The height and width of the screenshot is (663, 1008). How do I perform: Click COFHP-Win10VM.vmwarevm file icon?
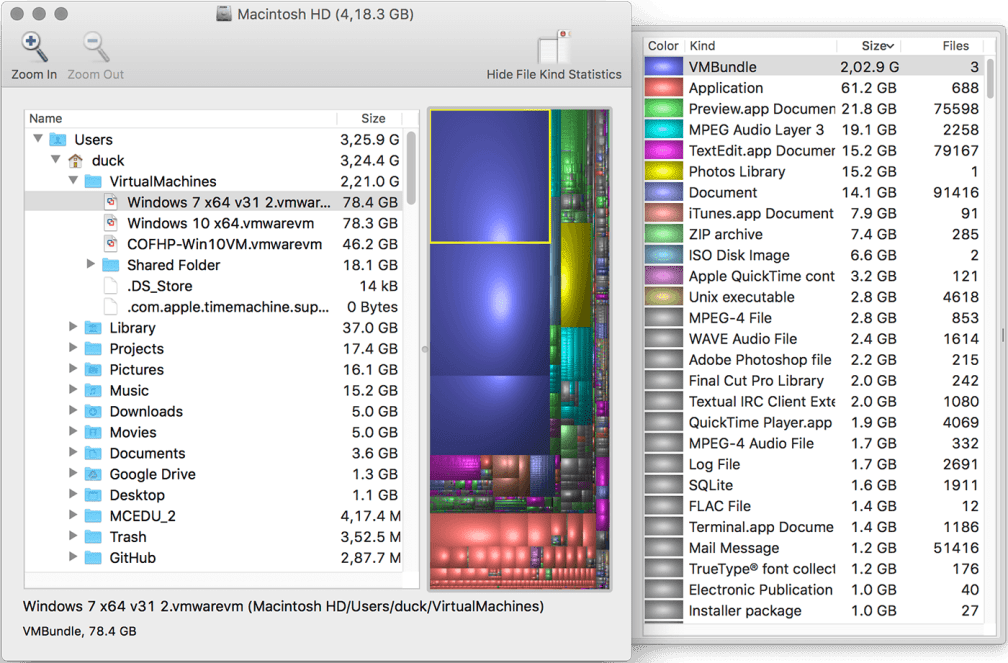pyautogui.click(x=111, y=244)
